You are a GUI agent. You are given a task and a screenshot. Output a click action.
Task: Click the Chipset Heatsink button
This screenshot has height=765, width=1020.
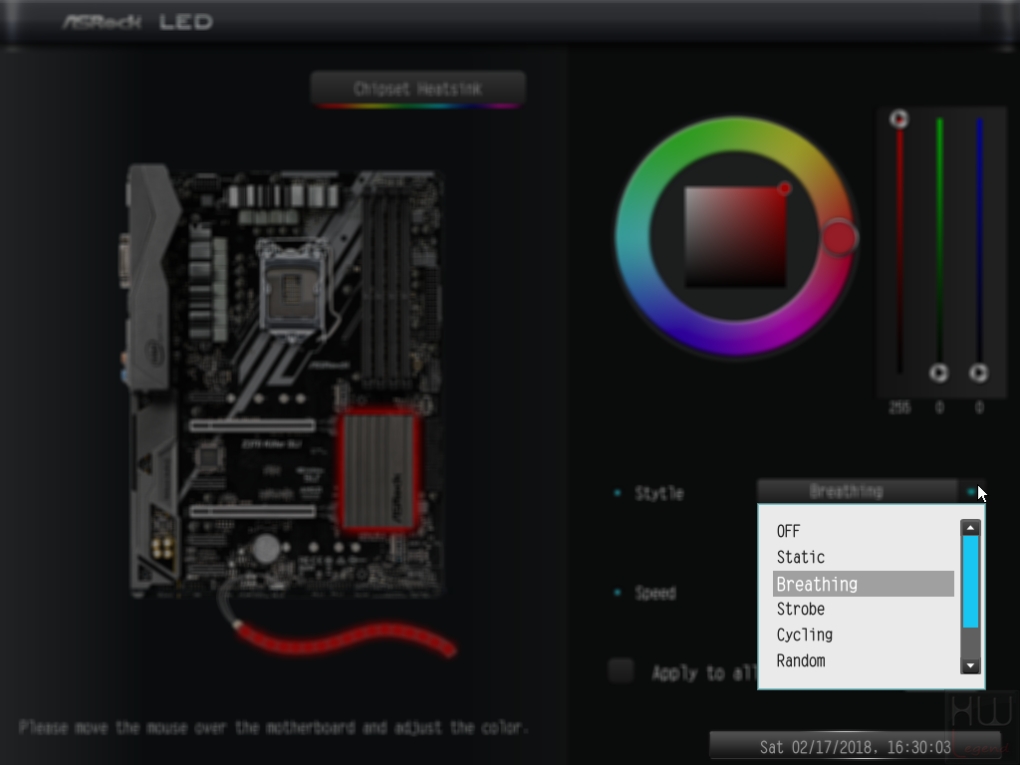pos(418,88)
